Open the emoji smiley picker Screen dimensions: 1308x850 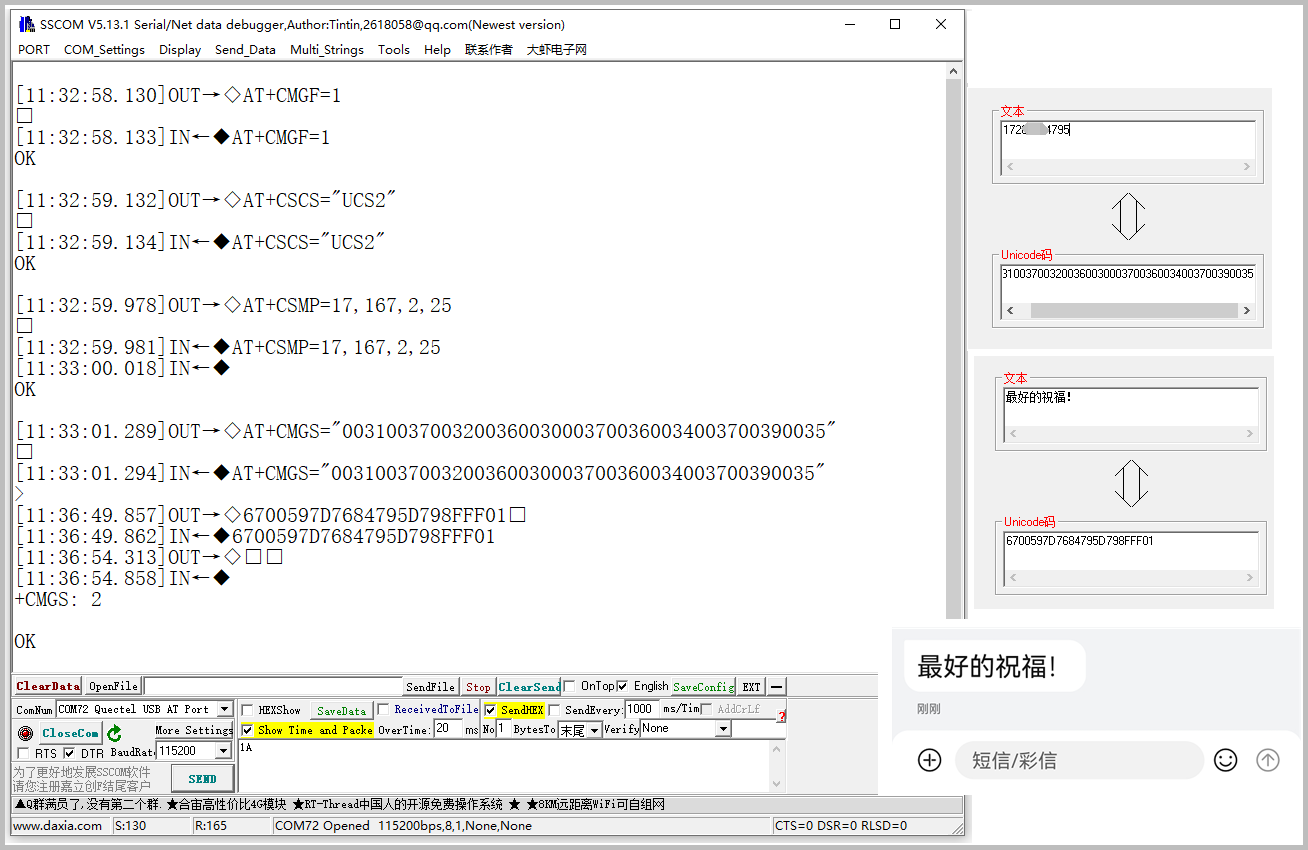[x=1225, y=760]
